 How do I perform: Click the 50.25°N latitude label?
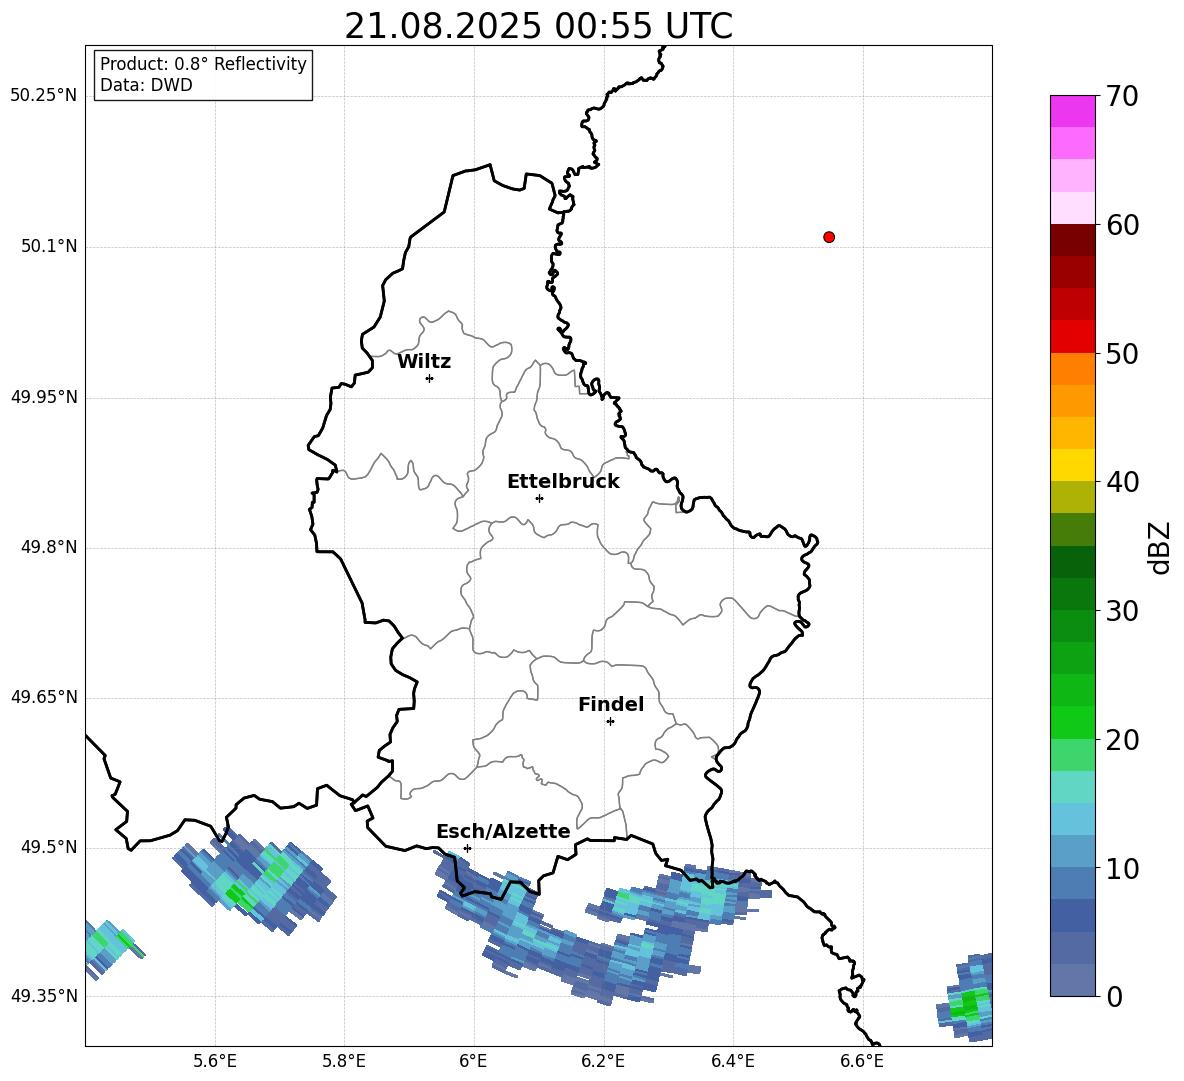(x=44, y=96)
